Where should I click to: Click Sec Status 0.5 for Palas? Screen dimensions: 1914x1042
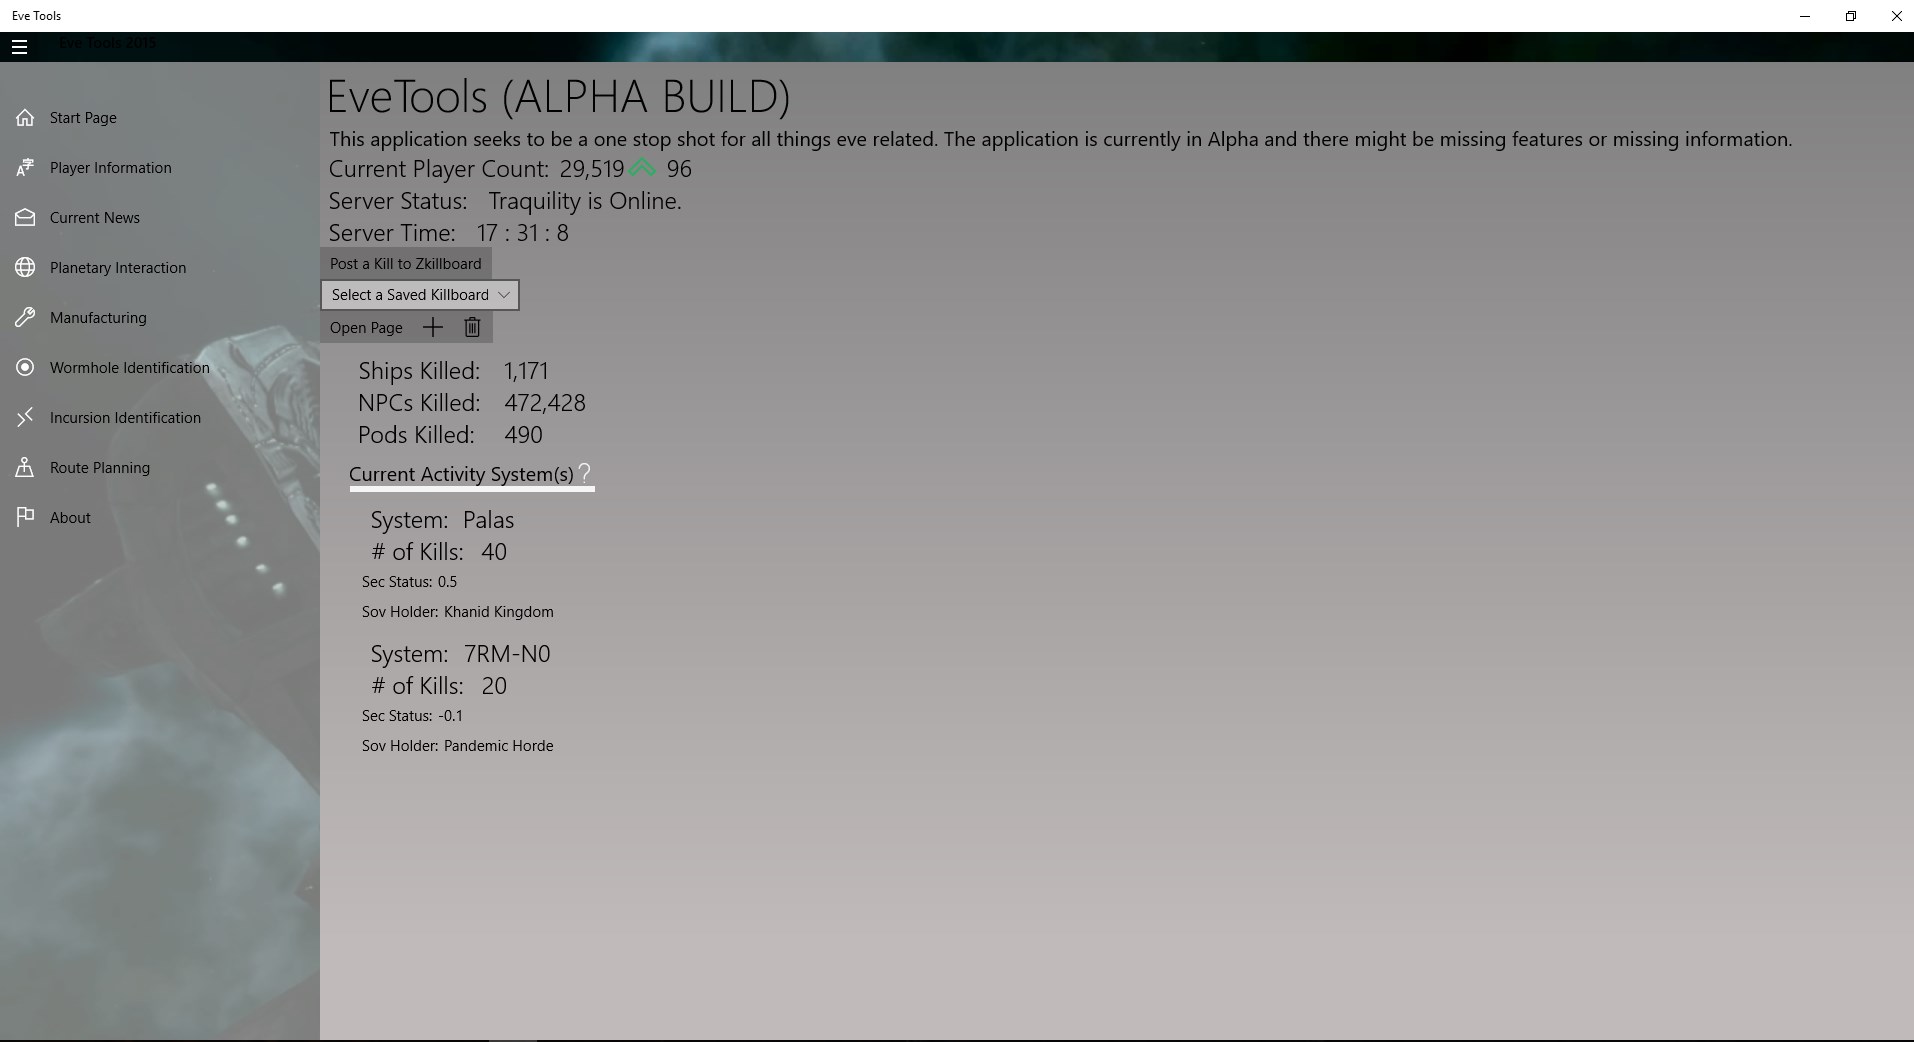pyautogui.click(x=447, y=582)
